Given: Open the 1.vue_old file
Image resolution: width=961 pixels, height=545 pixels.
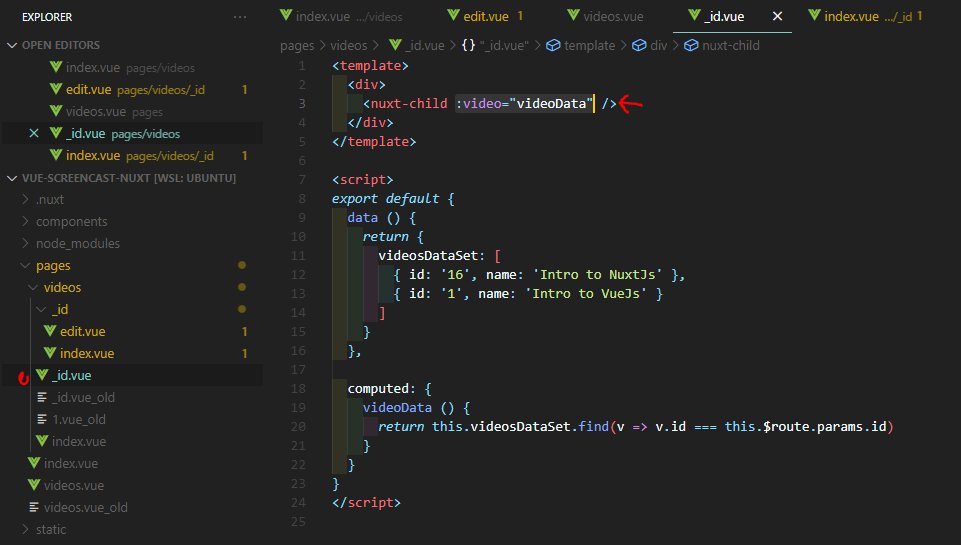Looking at the screenshot, I should (x=132, y=420).
